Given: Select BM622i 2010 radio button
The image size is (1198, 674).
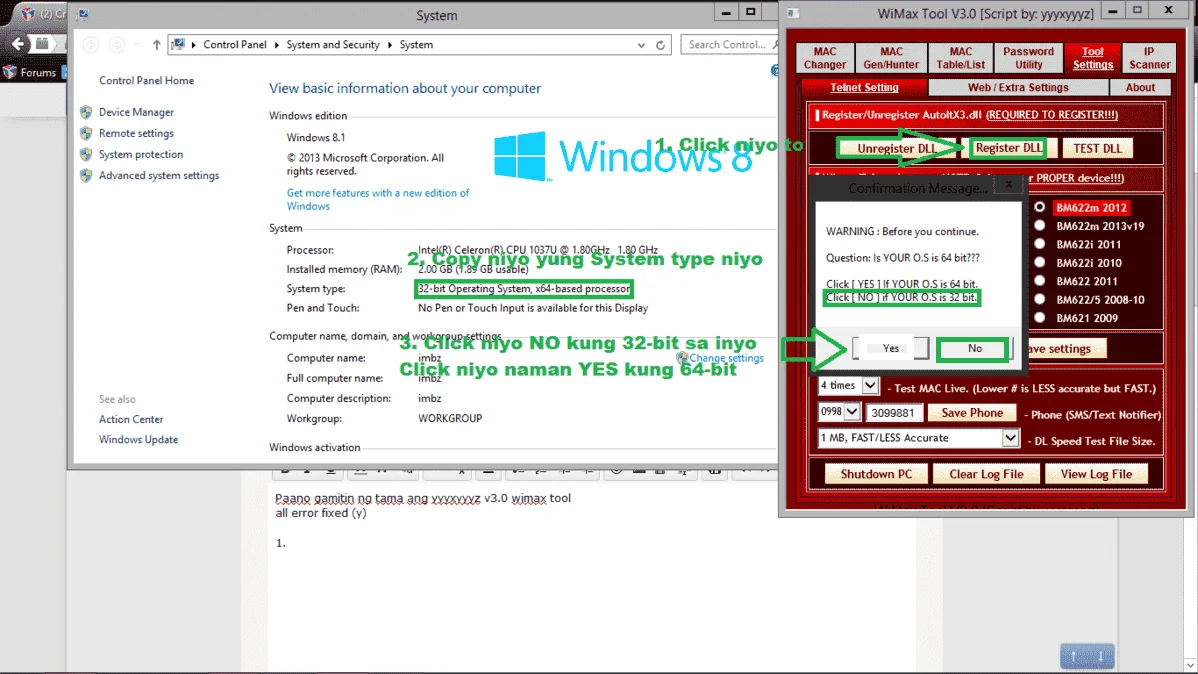Looking at the screenshot, I should click(1040, 262).
